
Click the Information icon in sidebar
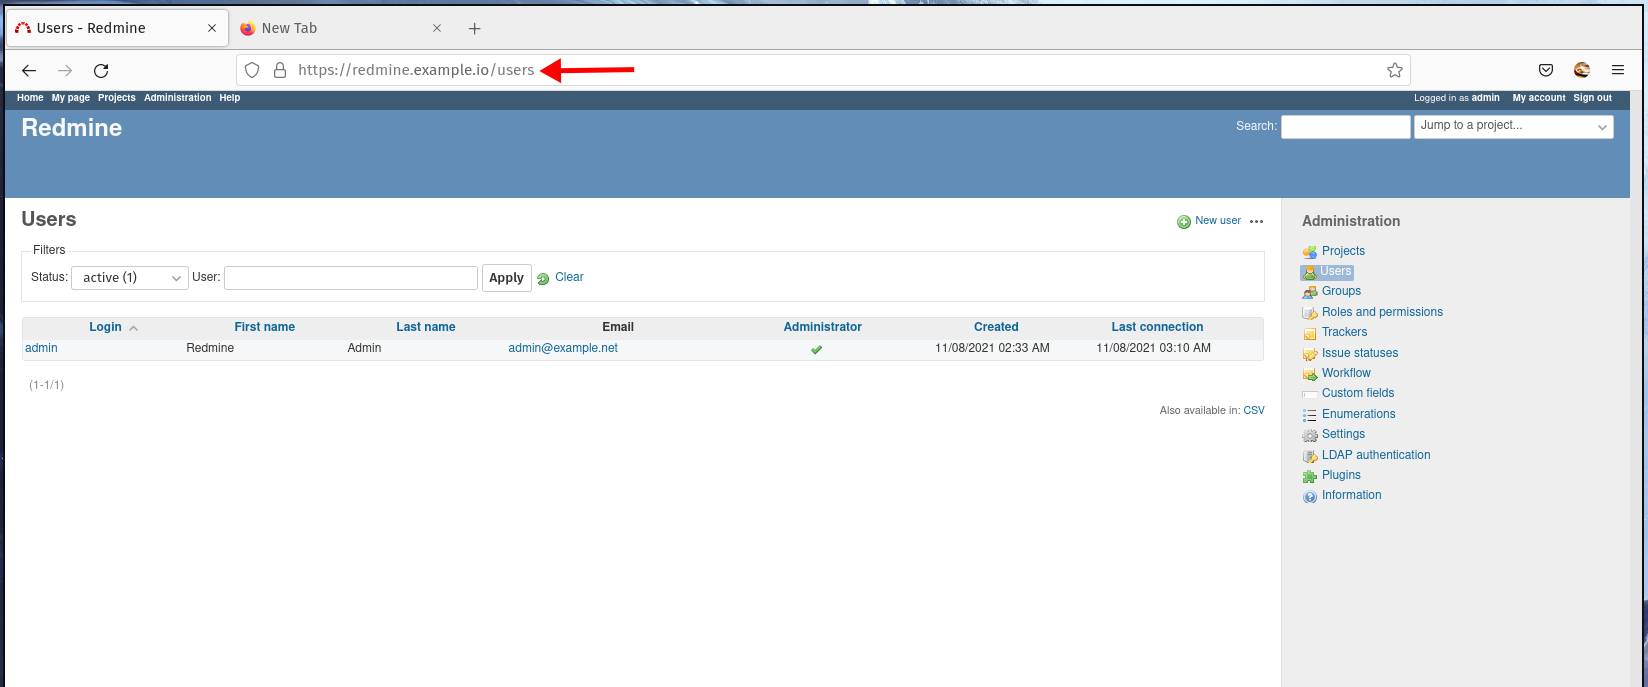[1310, 496]
